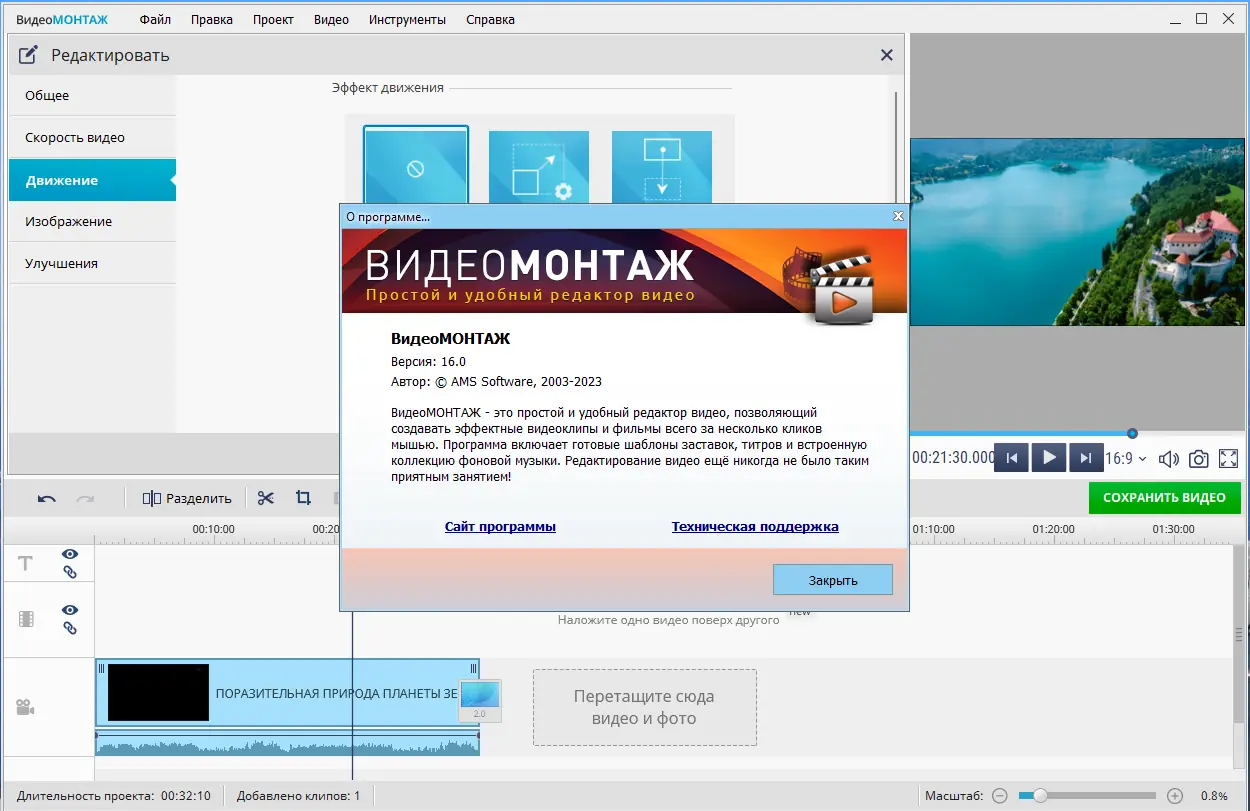This screenshot has width=1250, height=811.
Task: Click the Сайт программы link
Action: (500, 526)
